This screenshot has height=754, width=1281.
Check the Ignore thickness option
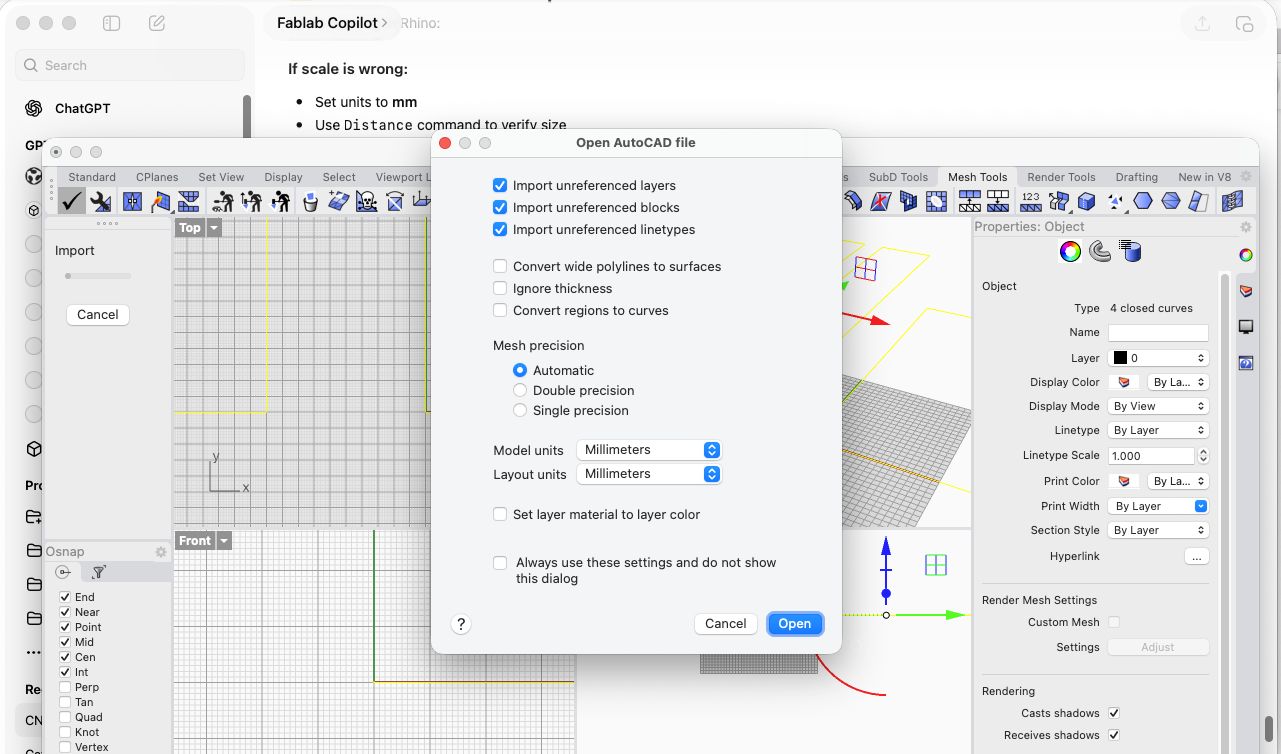point(500,288)
